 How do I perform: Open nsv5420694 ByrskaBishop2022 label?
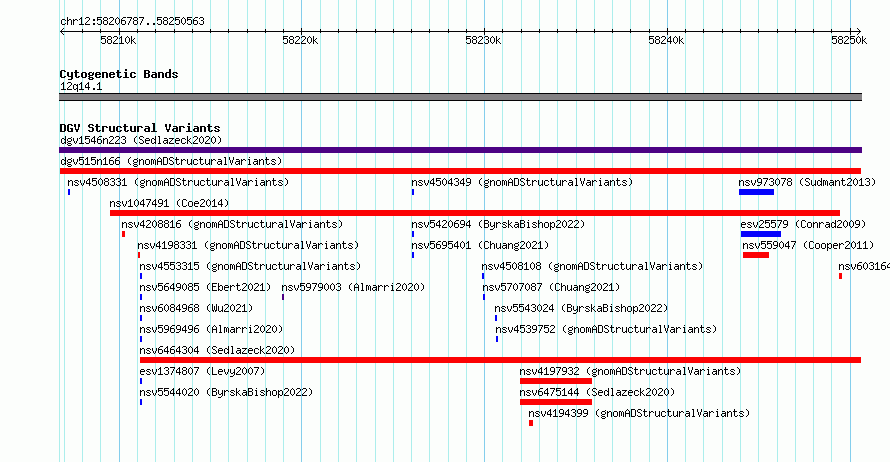coord(498,224)
